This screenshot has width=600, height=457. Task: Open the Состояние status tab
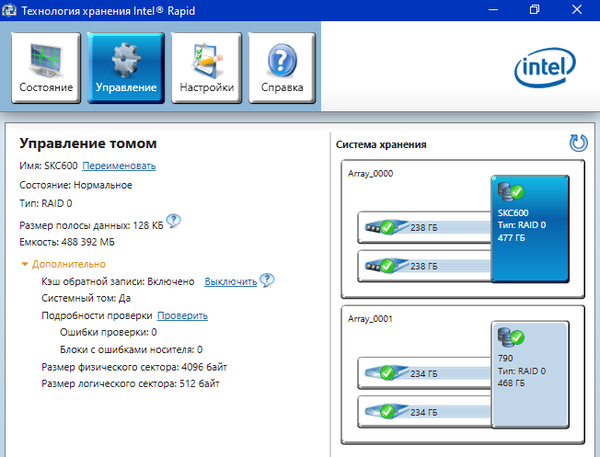pyautogui.click(x=46, y=68)
